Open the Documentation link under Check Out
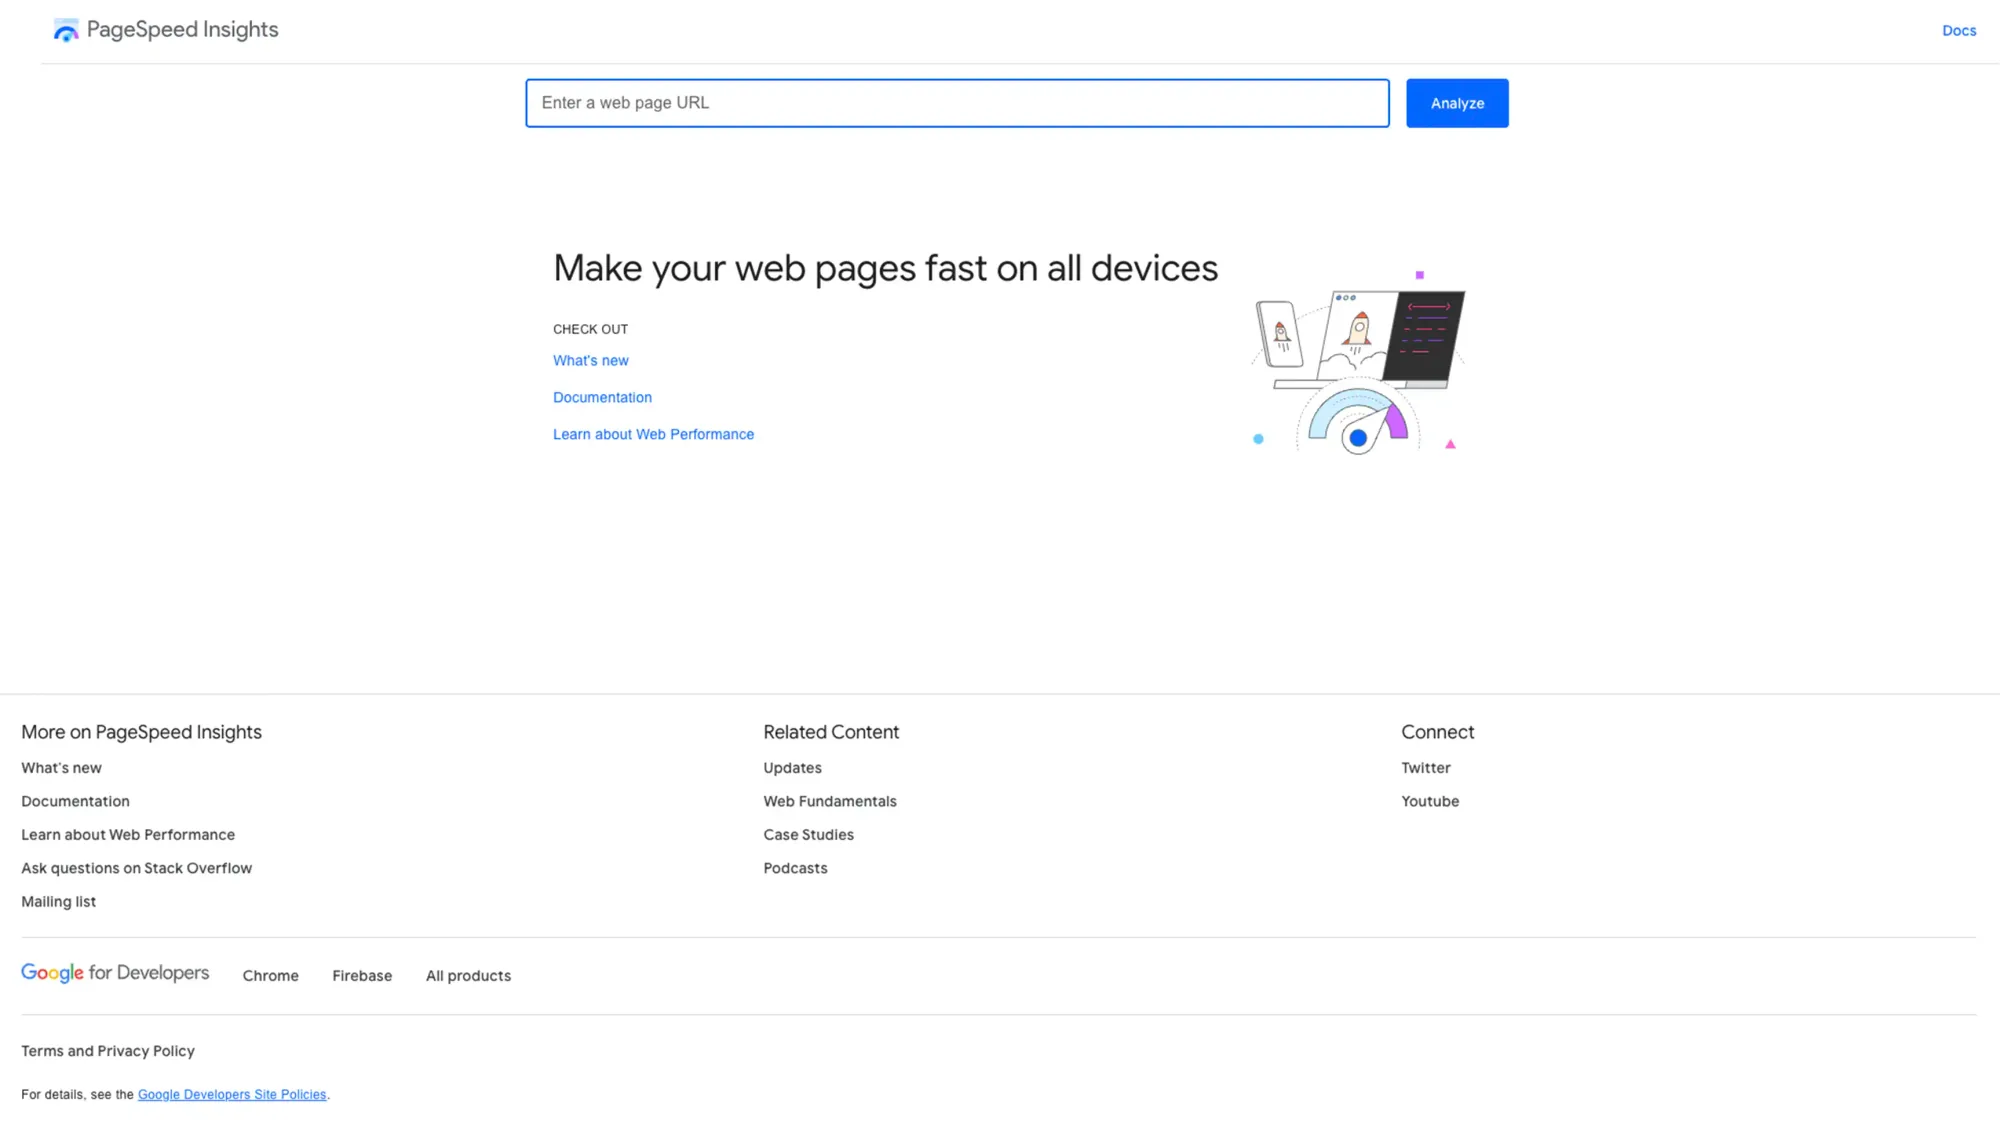 (602, 398)
